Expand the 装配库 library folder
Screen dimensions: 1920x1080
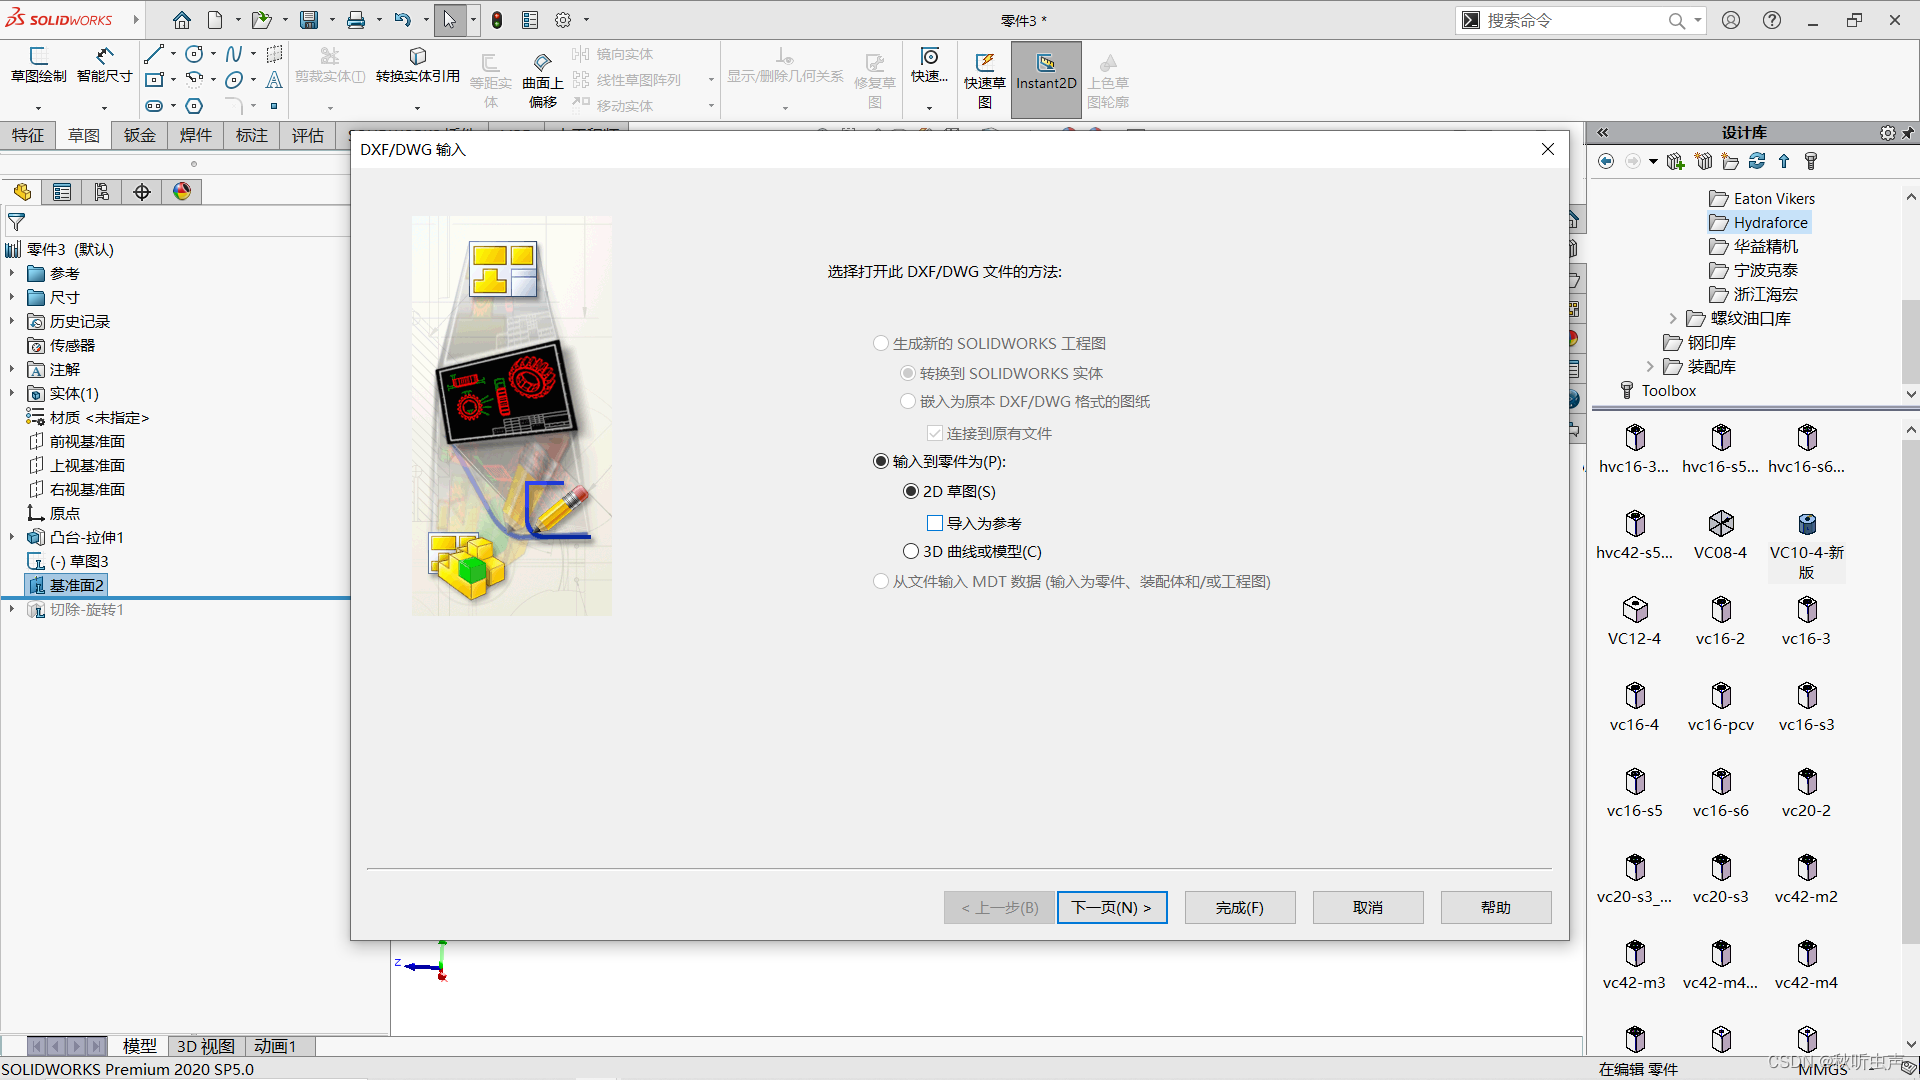pos(1650,367)
